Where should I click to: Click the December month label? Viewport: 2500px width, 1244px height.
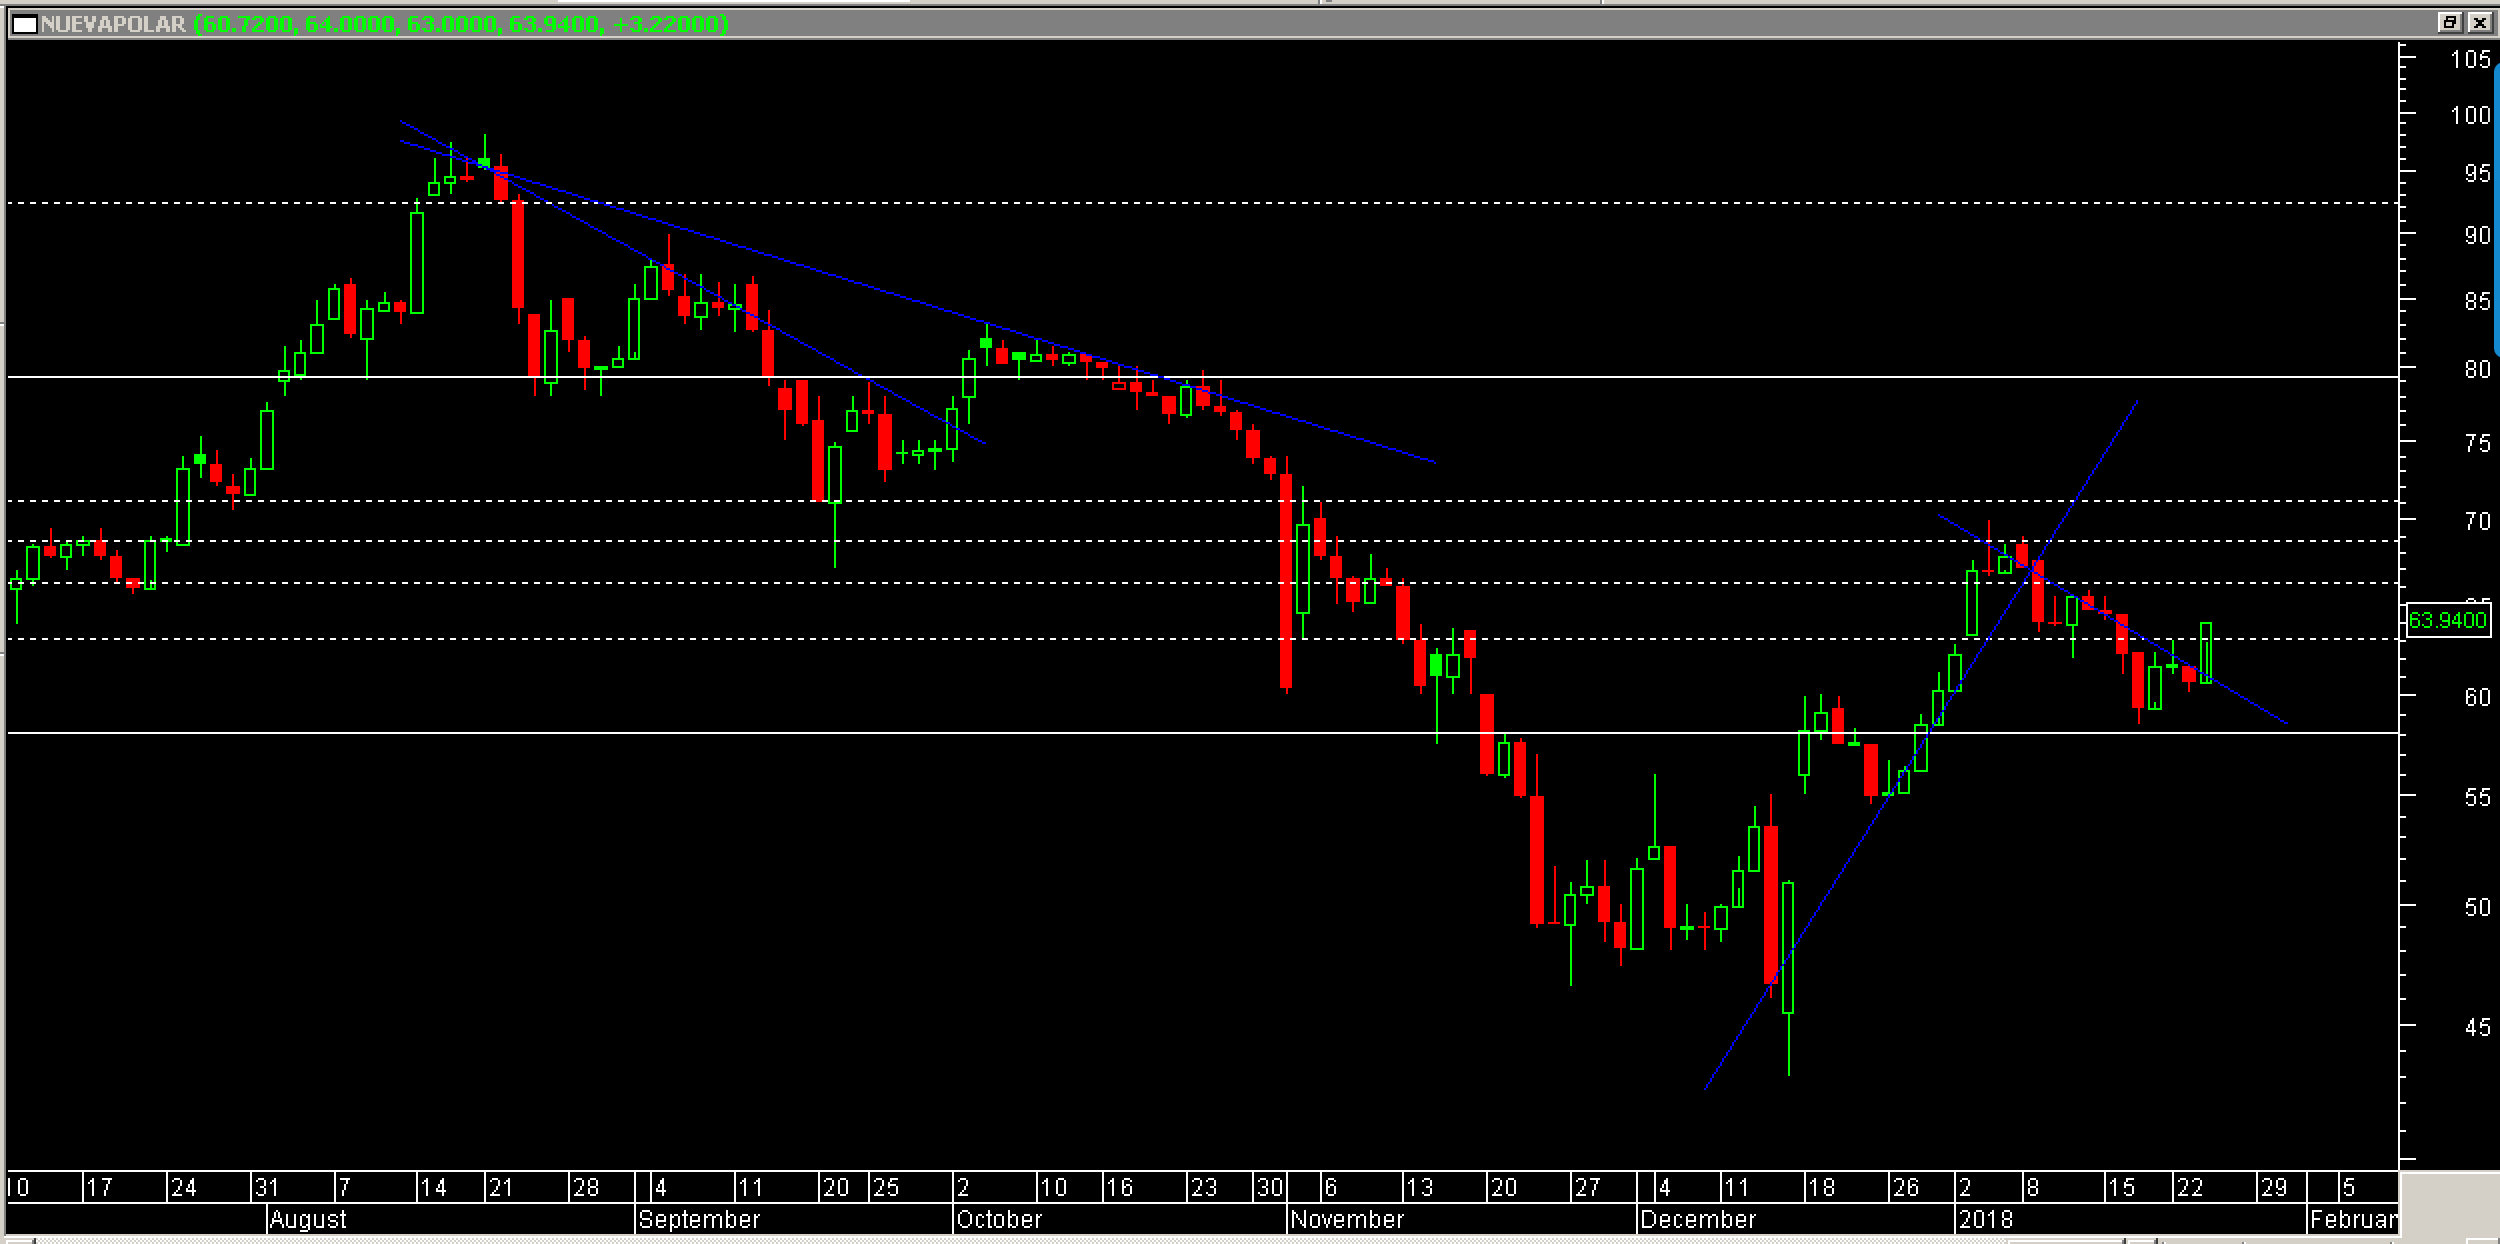(1698, 1219)
